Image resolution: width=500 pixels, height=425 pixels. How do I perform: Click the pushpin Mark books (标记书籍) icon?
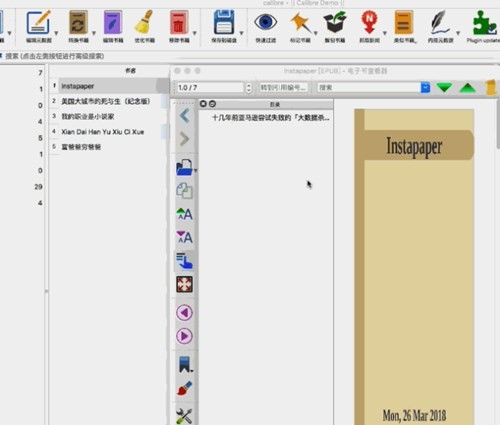pyautogui.click(x=300, y=22)
